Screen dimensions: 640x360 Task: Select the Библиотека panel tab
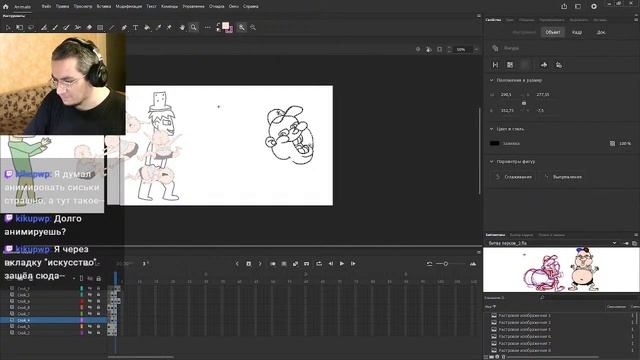(x=495, y=235)
